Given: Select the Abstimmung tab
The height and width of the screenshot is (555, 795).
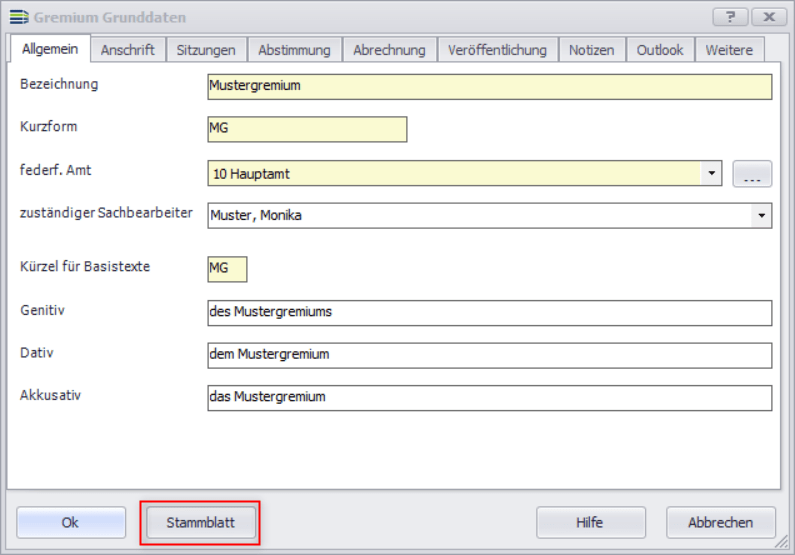Looking at the screenshot, I should [x=294, y=49].
